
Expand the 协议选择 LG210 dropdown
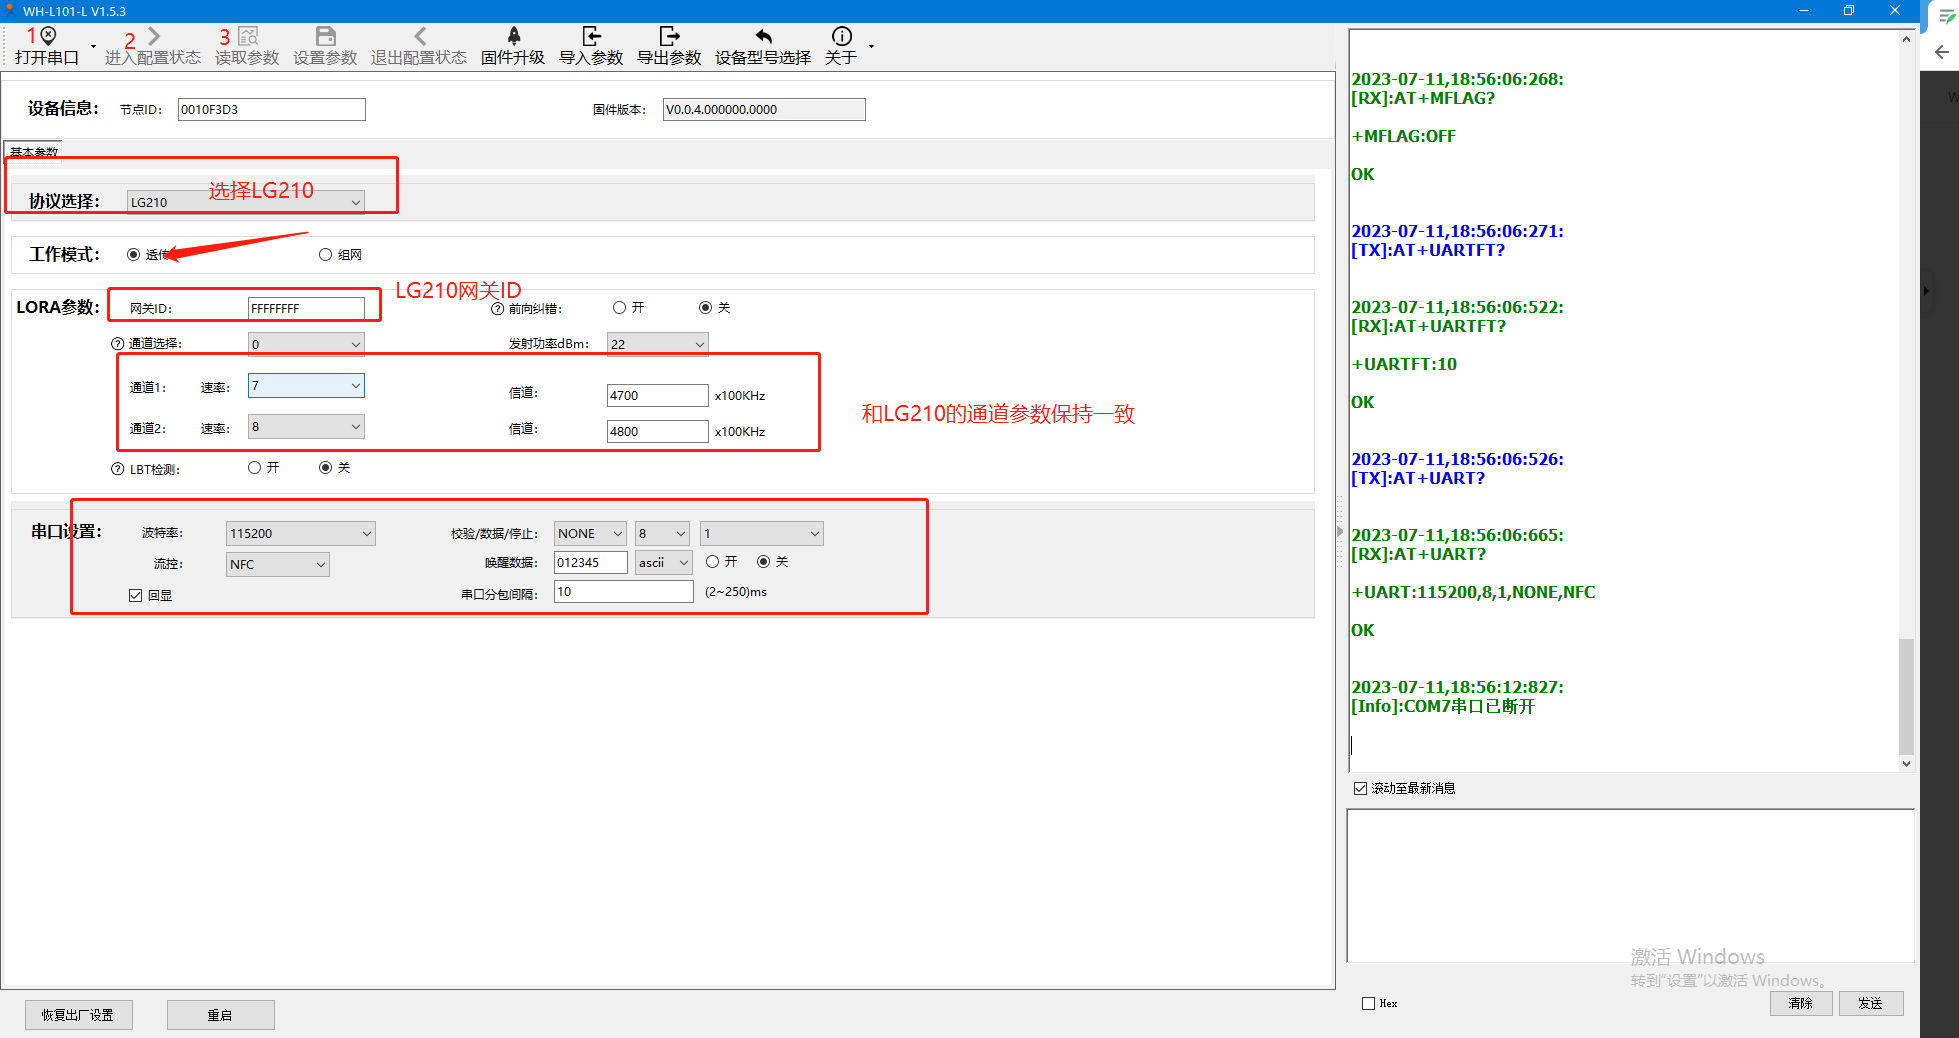355,202
